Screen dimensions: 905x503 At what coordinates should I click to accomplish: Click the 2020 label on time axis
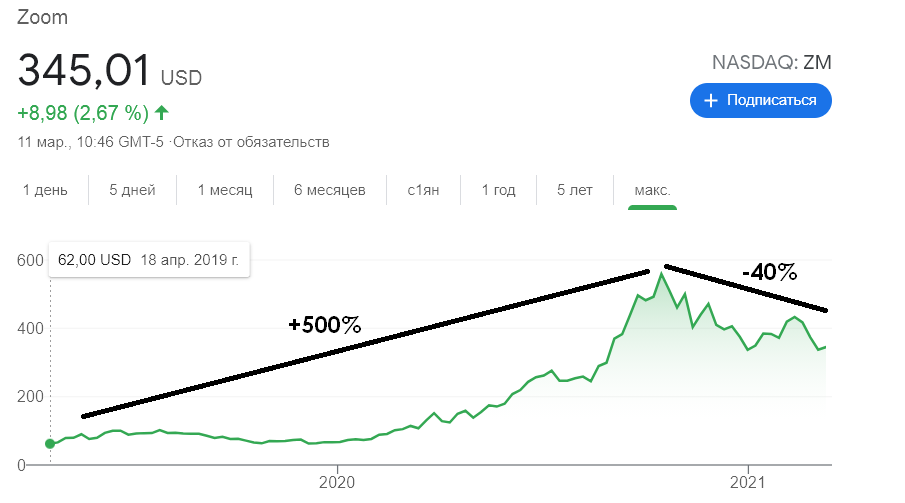(x=337, y=483)
